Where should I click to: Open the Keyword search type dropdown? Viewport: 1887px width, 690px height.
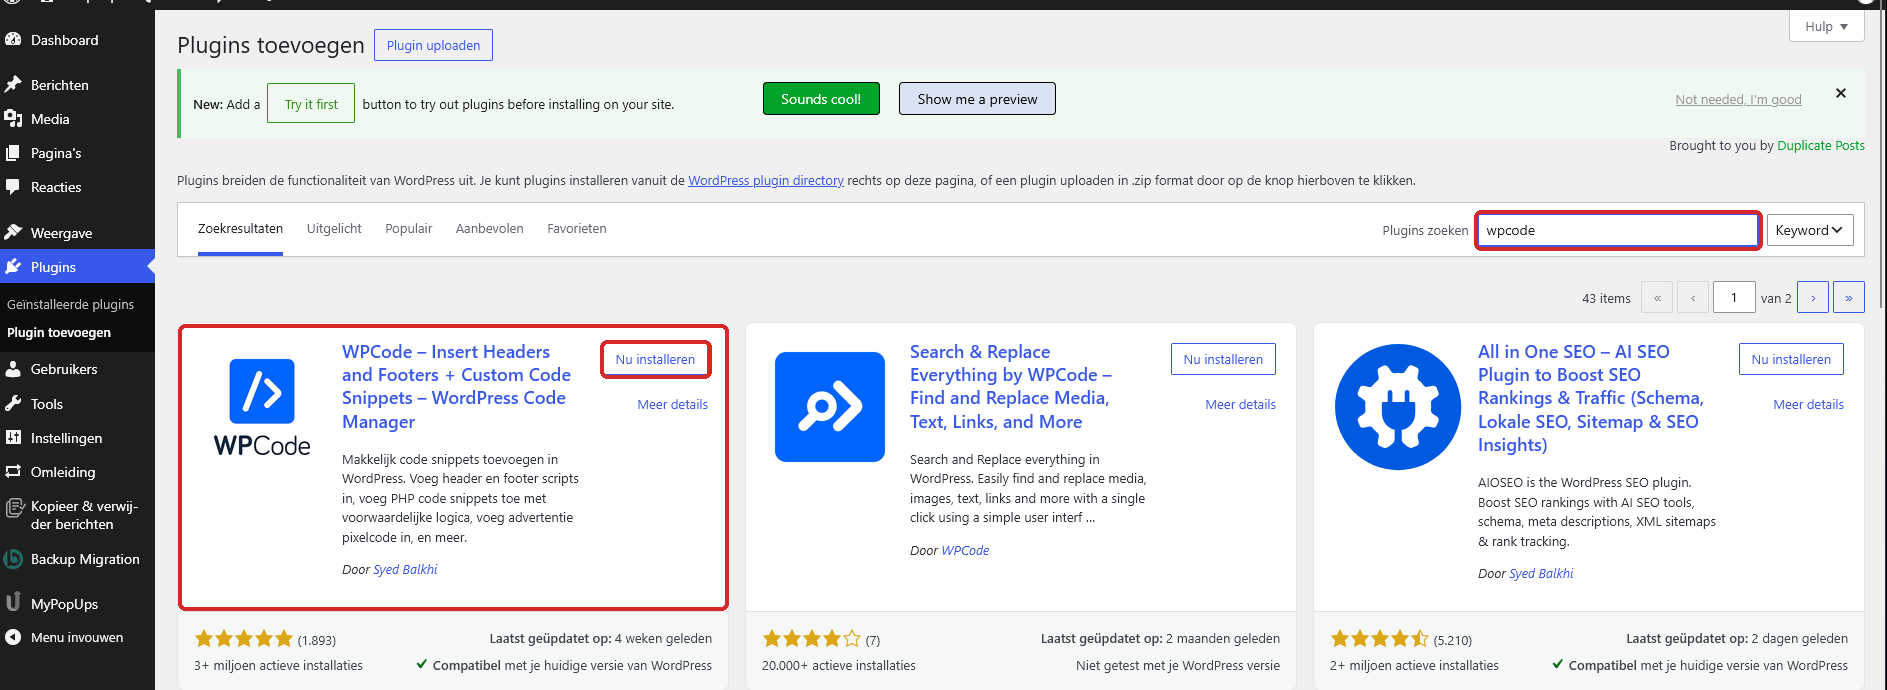[x=1810, y=230]
